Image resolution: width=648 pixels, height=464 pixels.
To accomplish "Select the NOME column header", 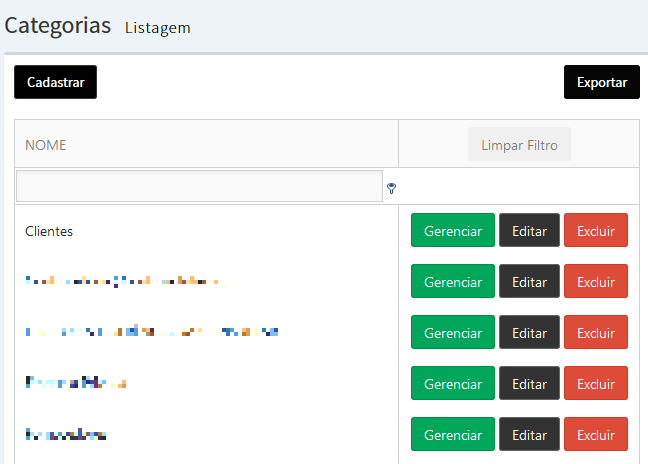I will [x=45, y=145].
